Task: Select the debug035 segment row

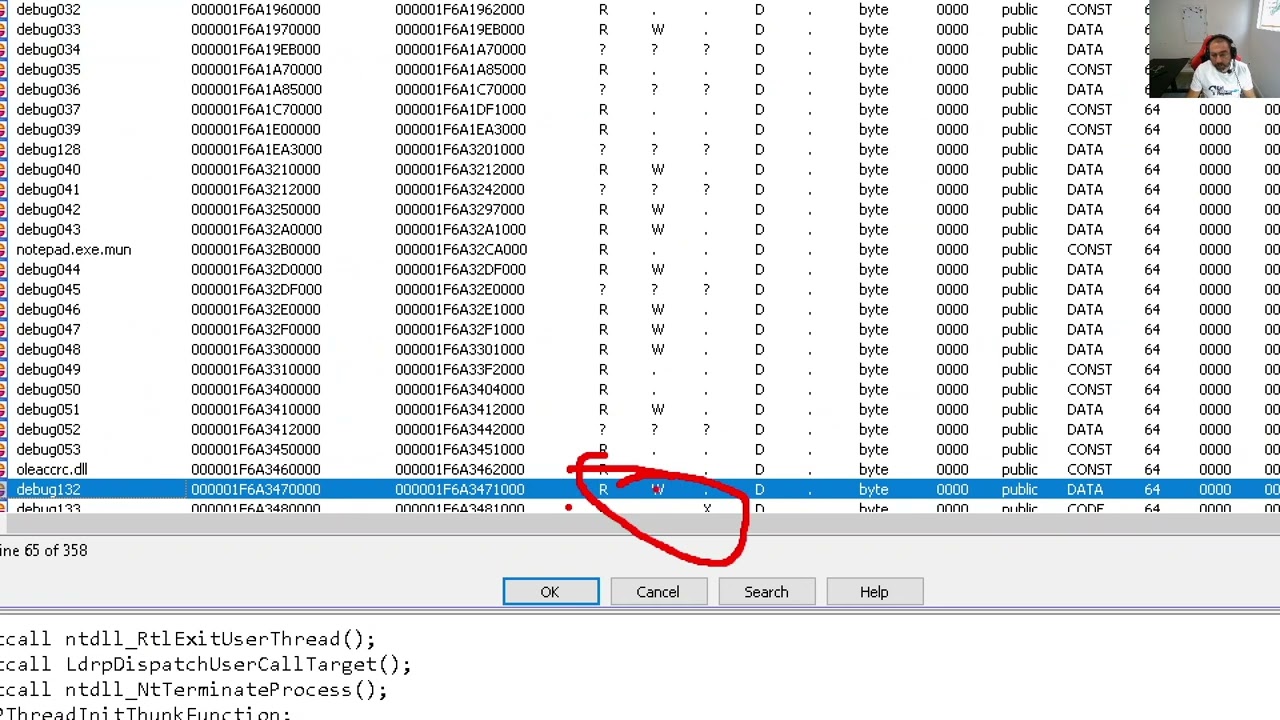Action: [640, 69]
